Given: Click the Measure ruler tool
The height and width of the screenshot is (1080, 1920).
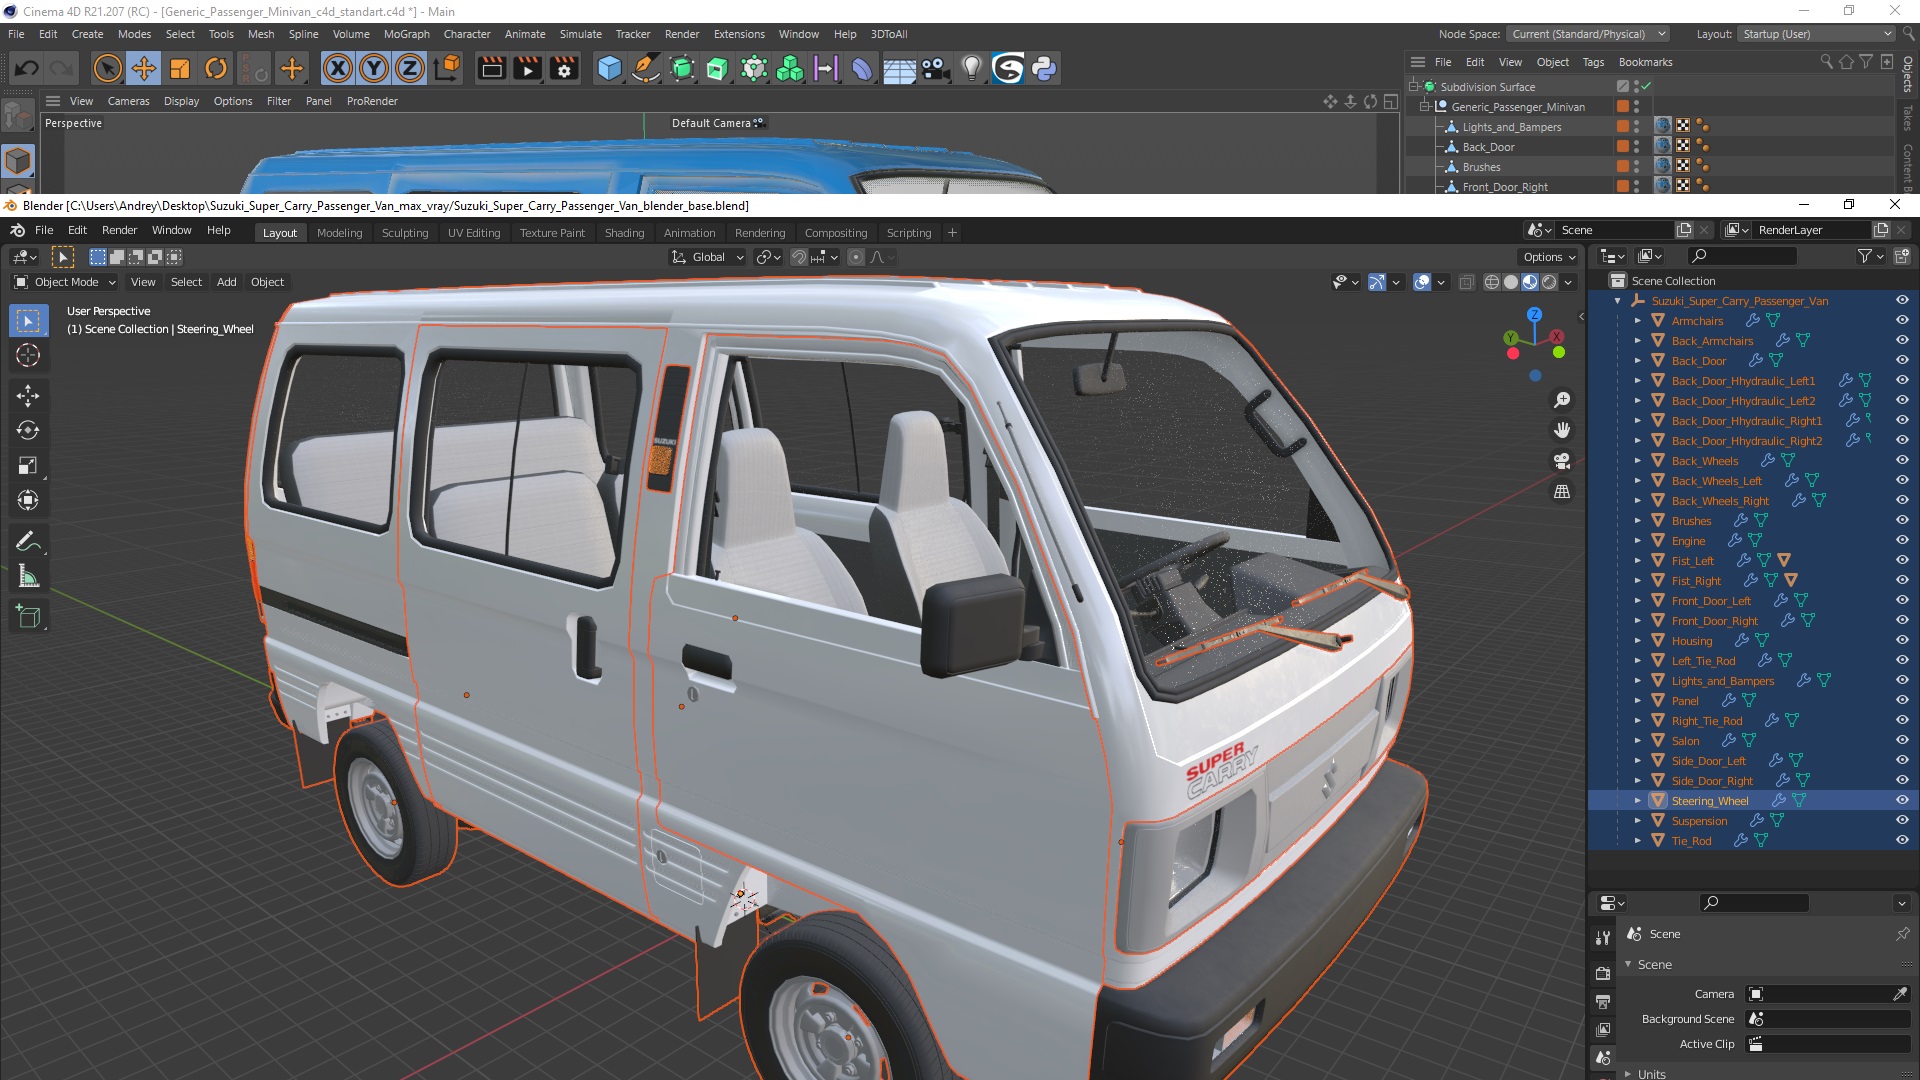Looking at the screenshot, I should coord(28,577).
